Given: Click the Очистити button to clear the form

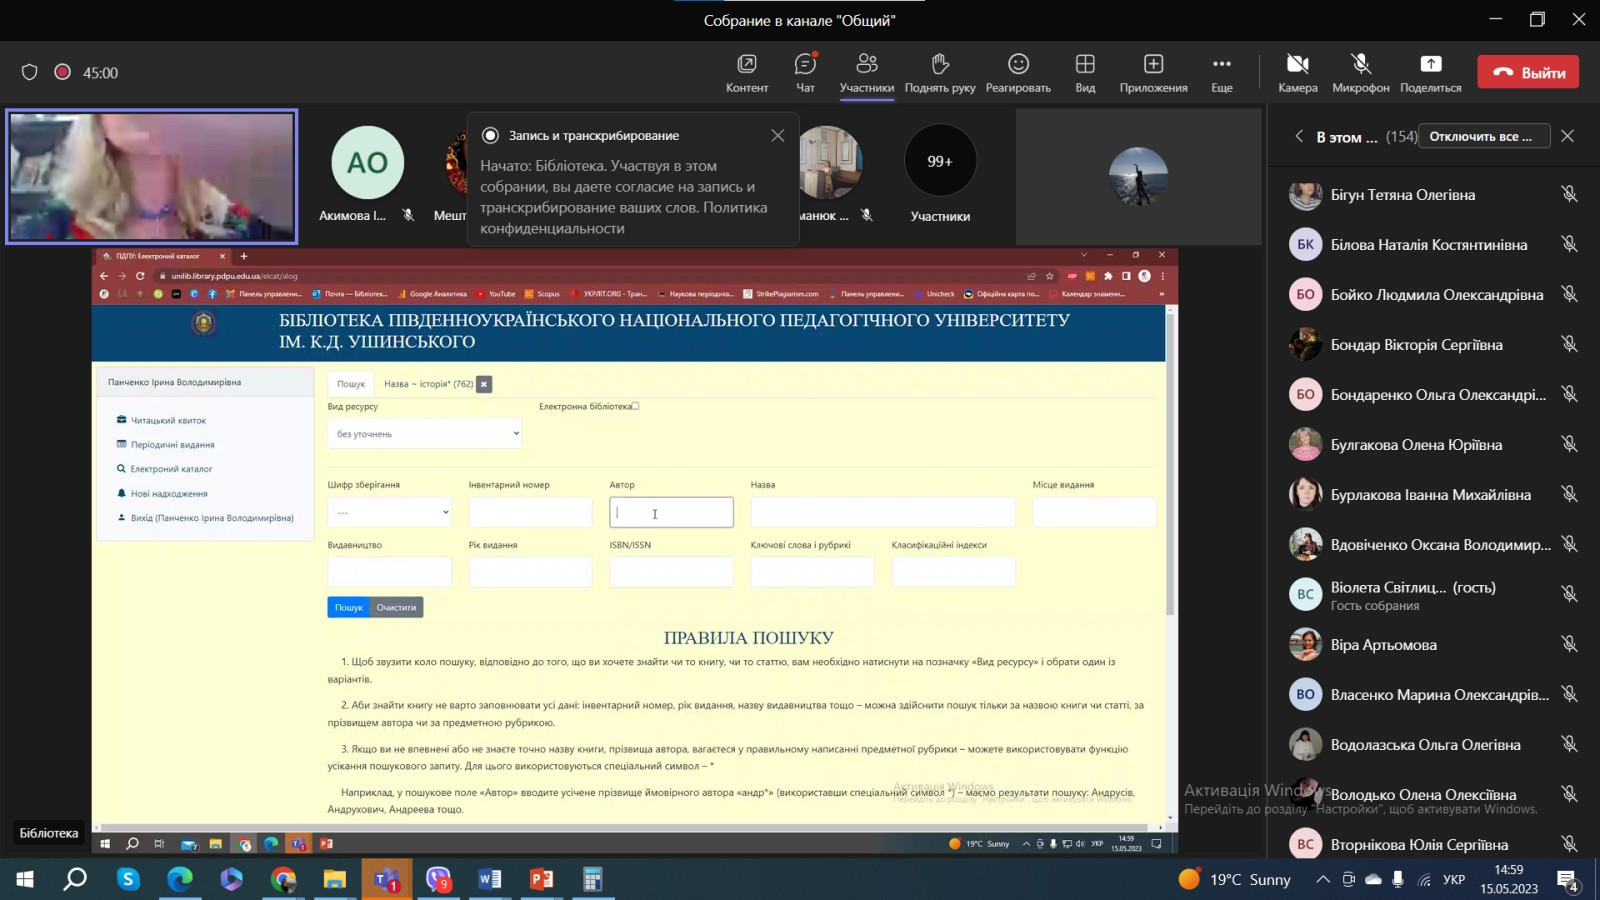Looking at the screenshot, I should (397, 607).
